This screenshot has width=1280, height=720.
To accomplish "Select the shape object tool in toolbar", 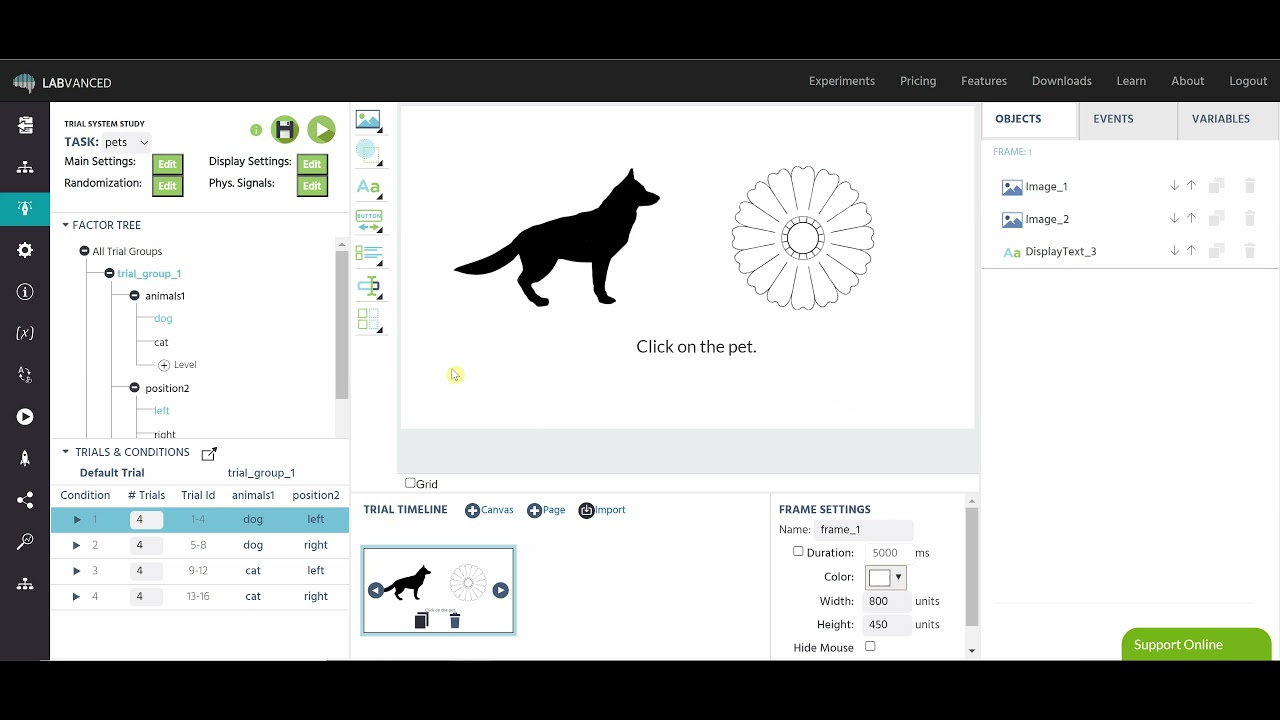I will coord(368,152).
